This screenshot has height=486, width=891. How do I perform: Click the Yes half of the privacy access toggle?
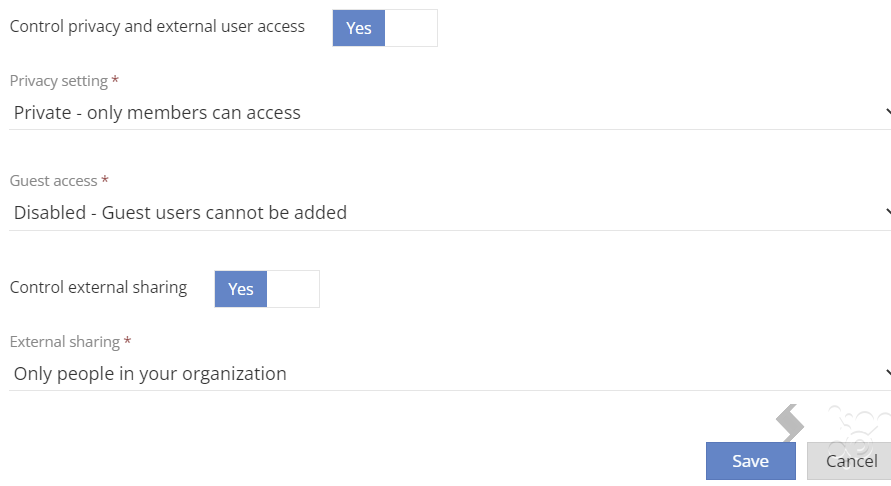[359, 28]
